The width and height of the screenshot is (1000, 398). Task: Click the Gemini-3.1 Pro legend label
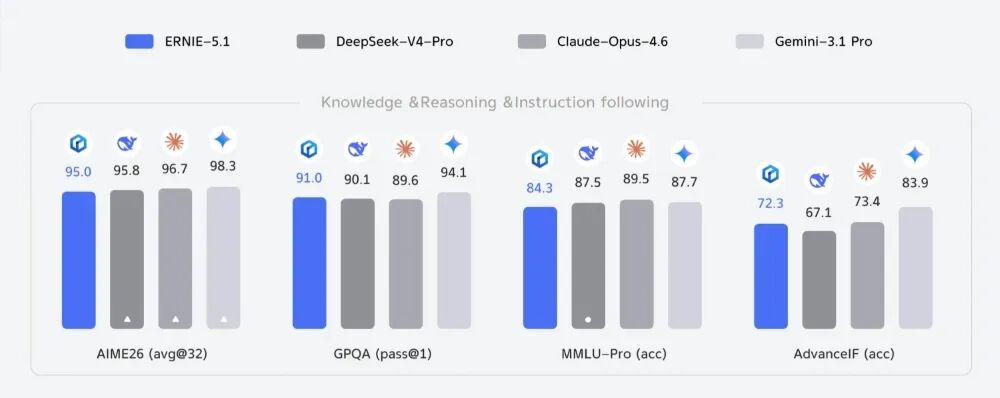(x=822, y=42)
